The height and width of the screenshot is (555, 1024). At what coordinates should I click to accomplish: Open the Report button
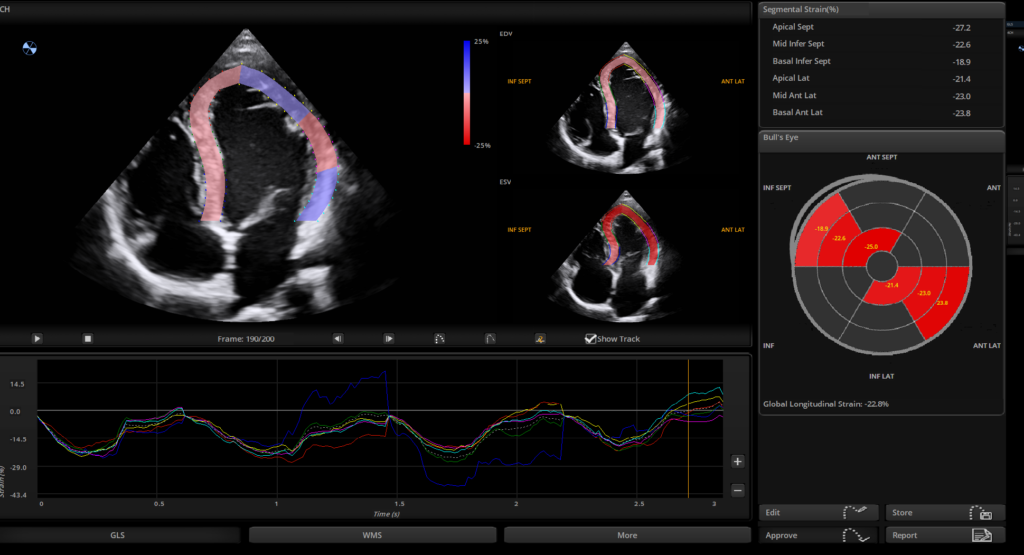pos(944,535)
